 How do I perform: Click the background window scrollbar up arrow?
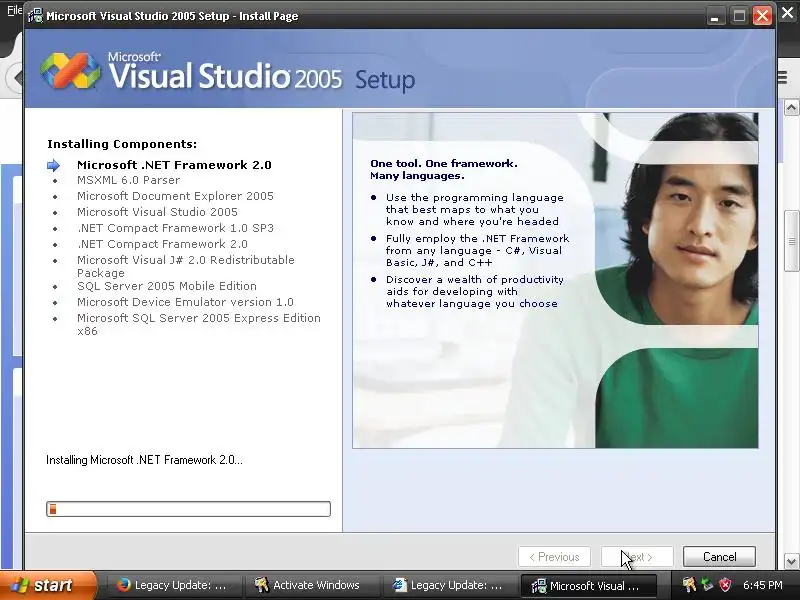click(x=791, y=107)
